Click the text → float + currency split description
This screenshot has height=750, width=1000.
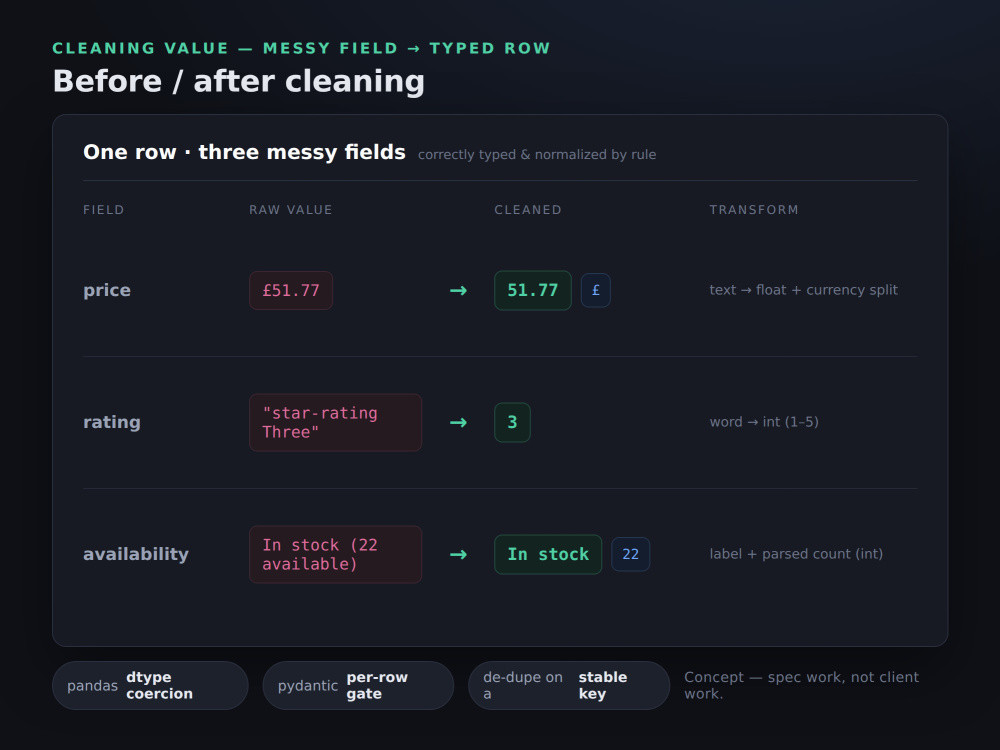[804, 290]
